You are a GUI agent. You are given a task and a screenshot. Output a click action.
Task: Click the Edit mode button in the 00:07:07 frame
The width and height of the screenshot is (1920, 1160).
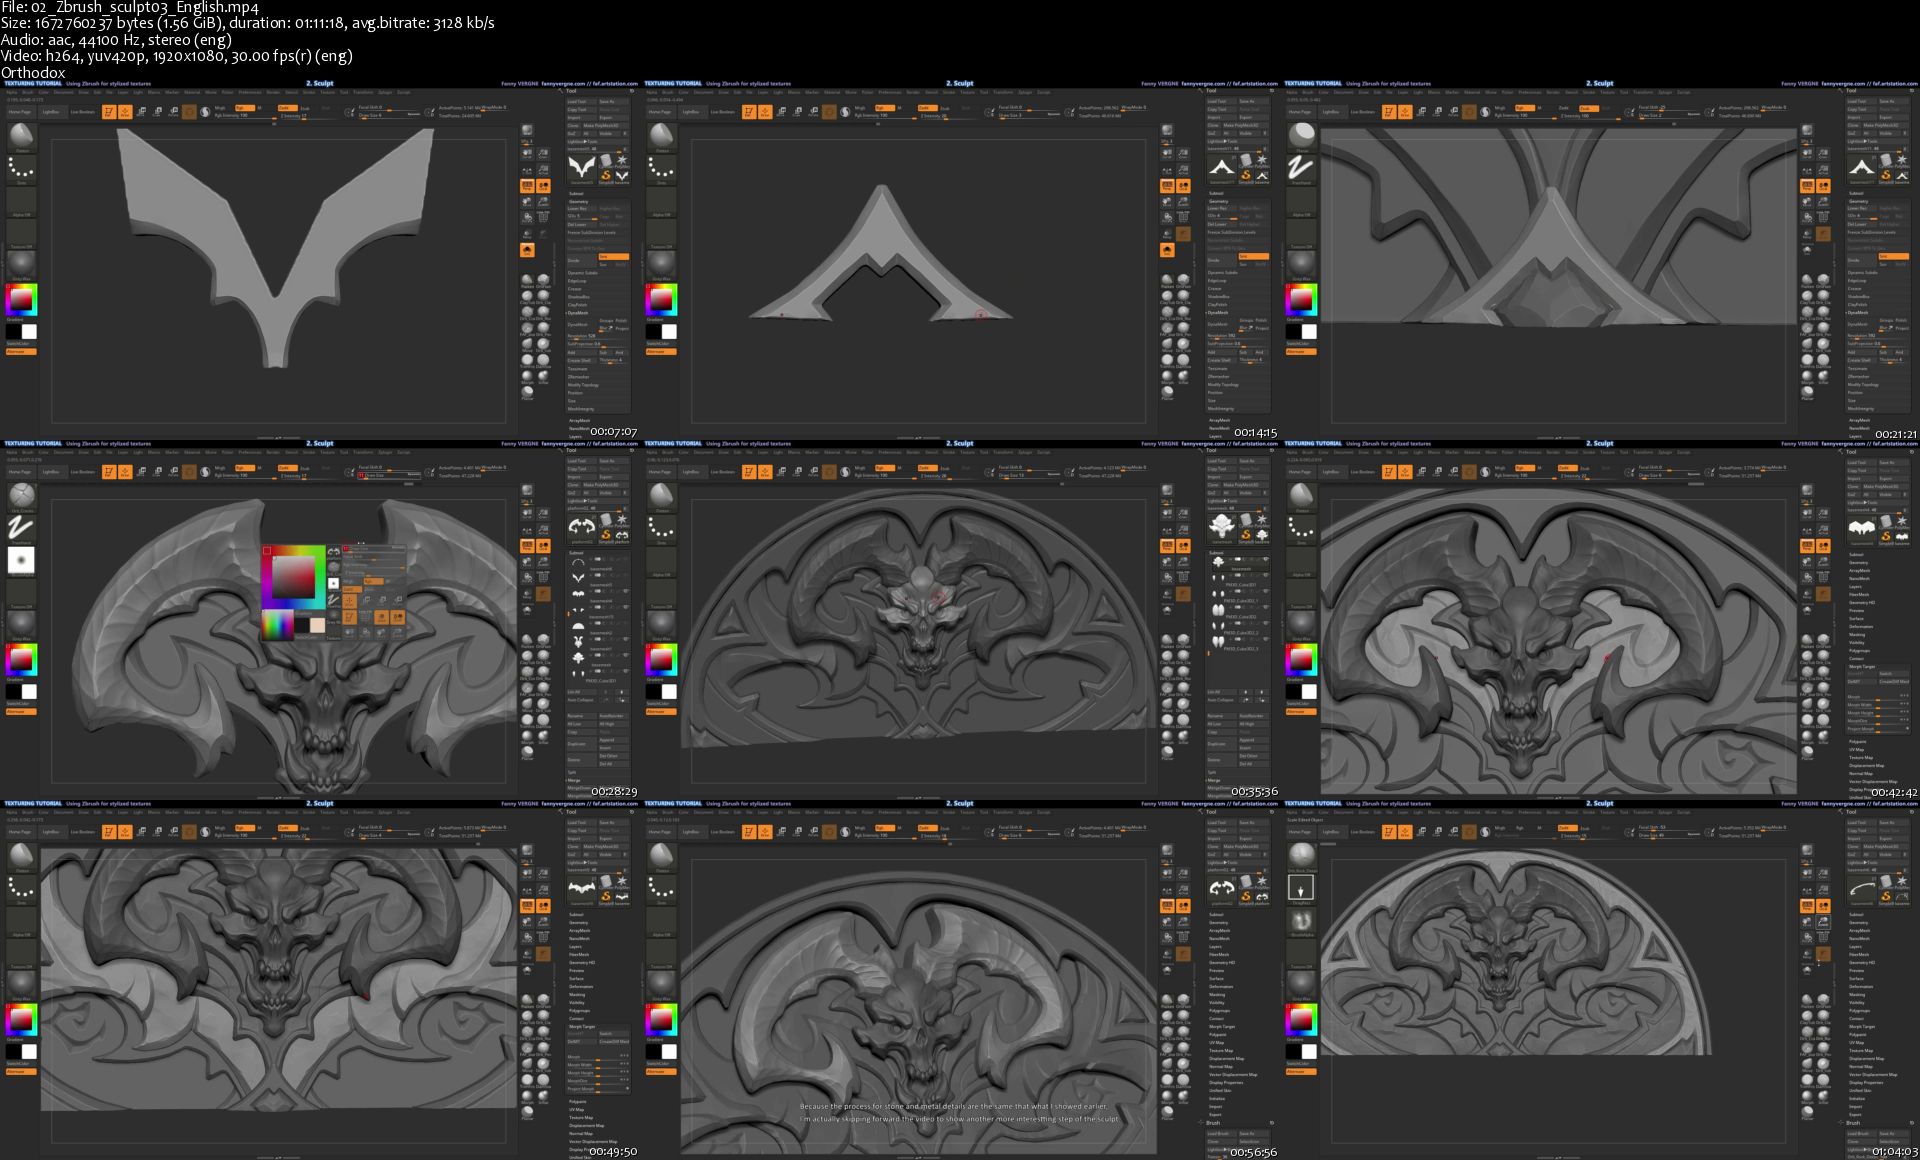pos(109,112)
